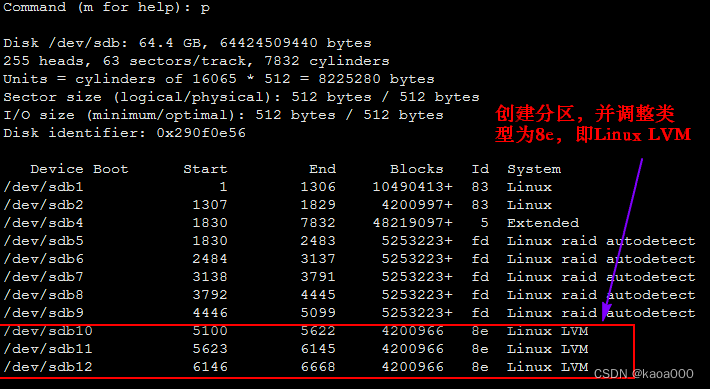The image size is (710, 389).
Task: Click the End value 5622
Action: (318, 331)
